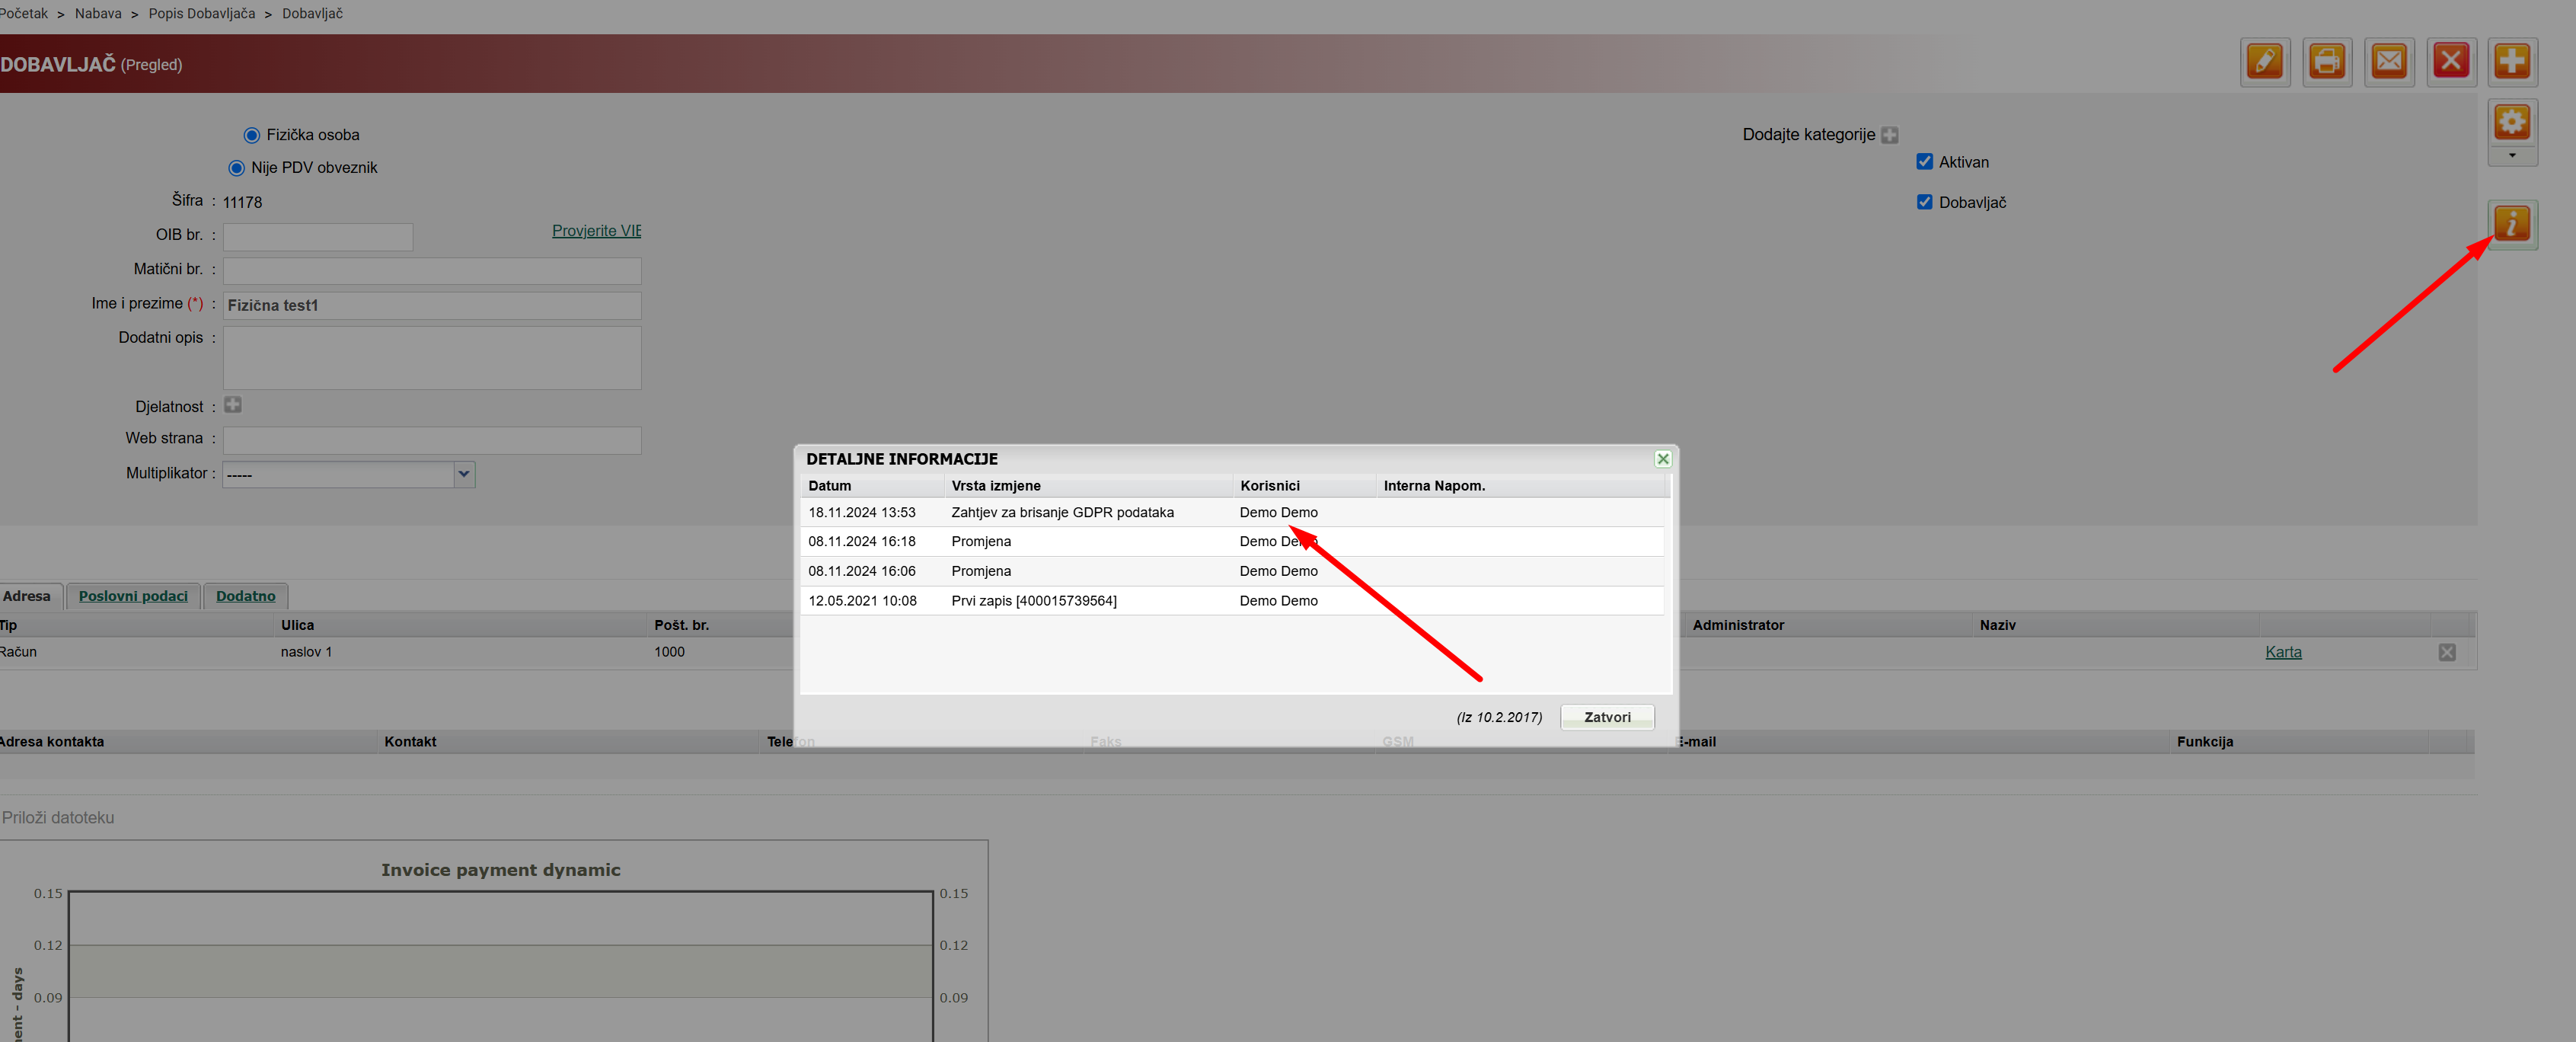Click the orange info icon
Image resolution: width=2576 pixels, height=1042 pixels.
coord(2511,224)
